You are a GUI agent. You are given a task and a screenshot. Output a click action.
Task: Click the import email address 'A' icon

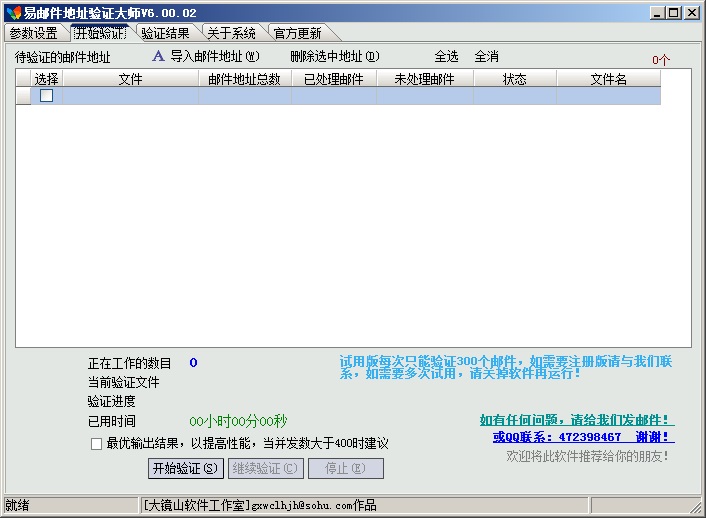click(157, 57)
